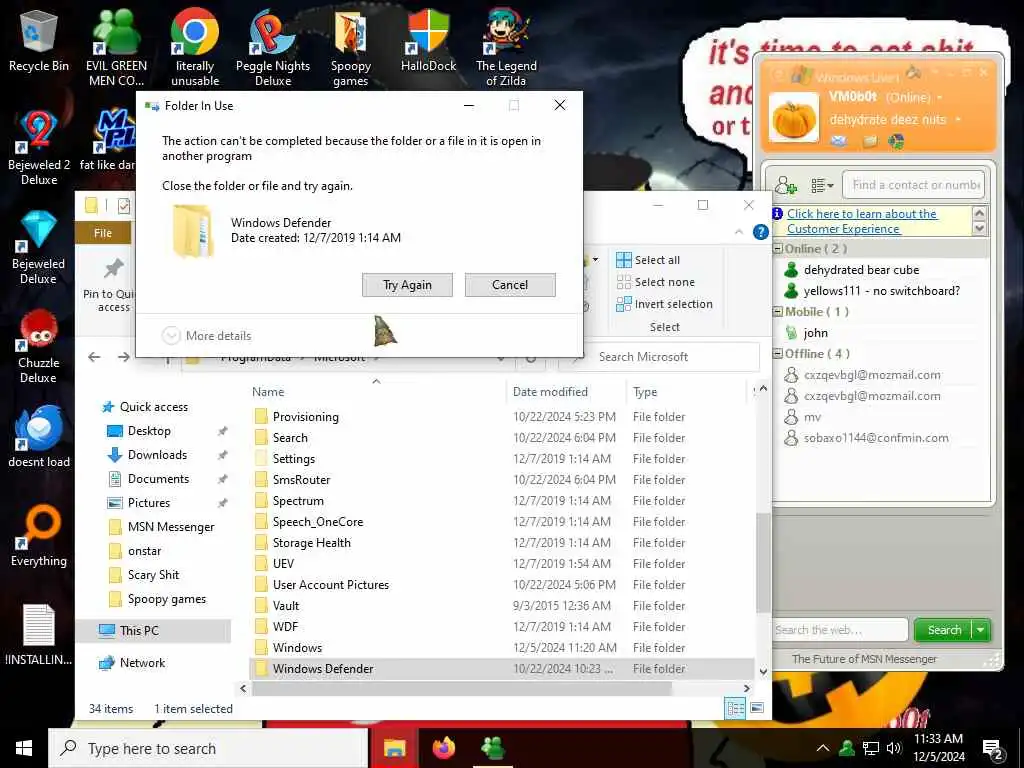Launch the Bejeweled Deluxe diamond icon

pos(39,248)
